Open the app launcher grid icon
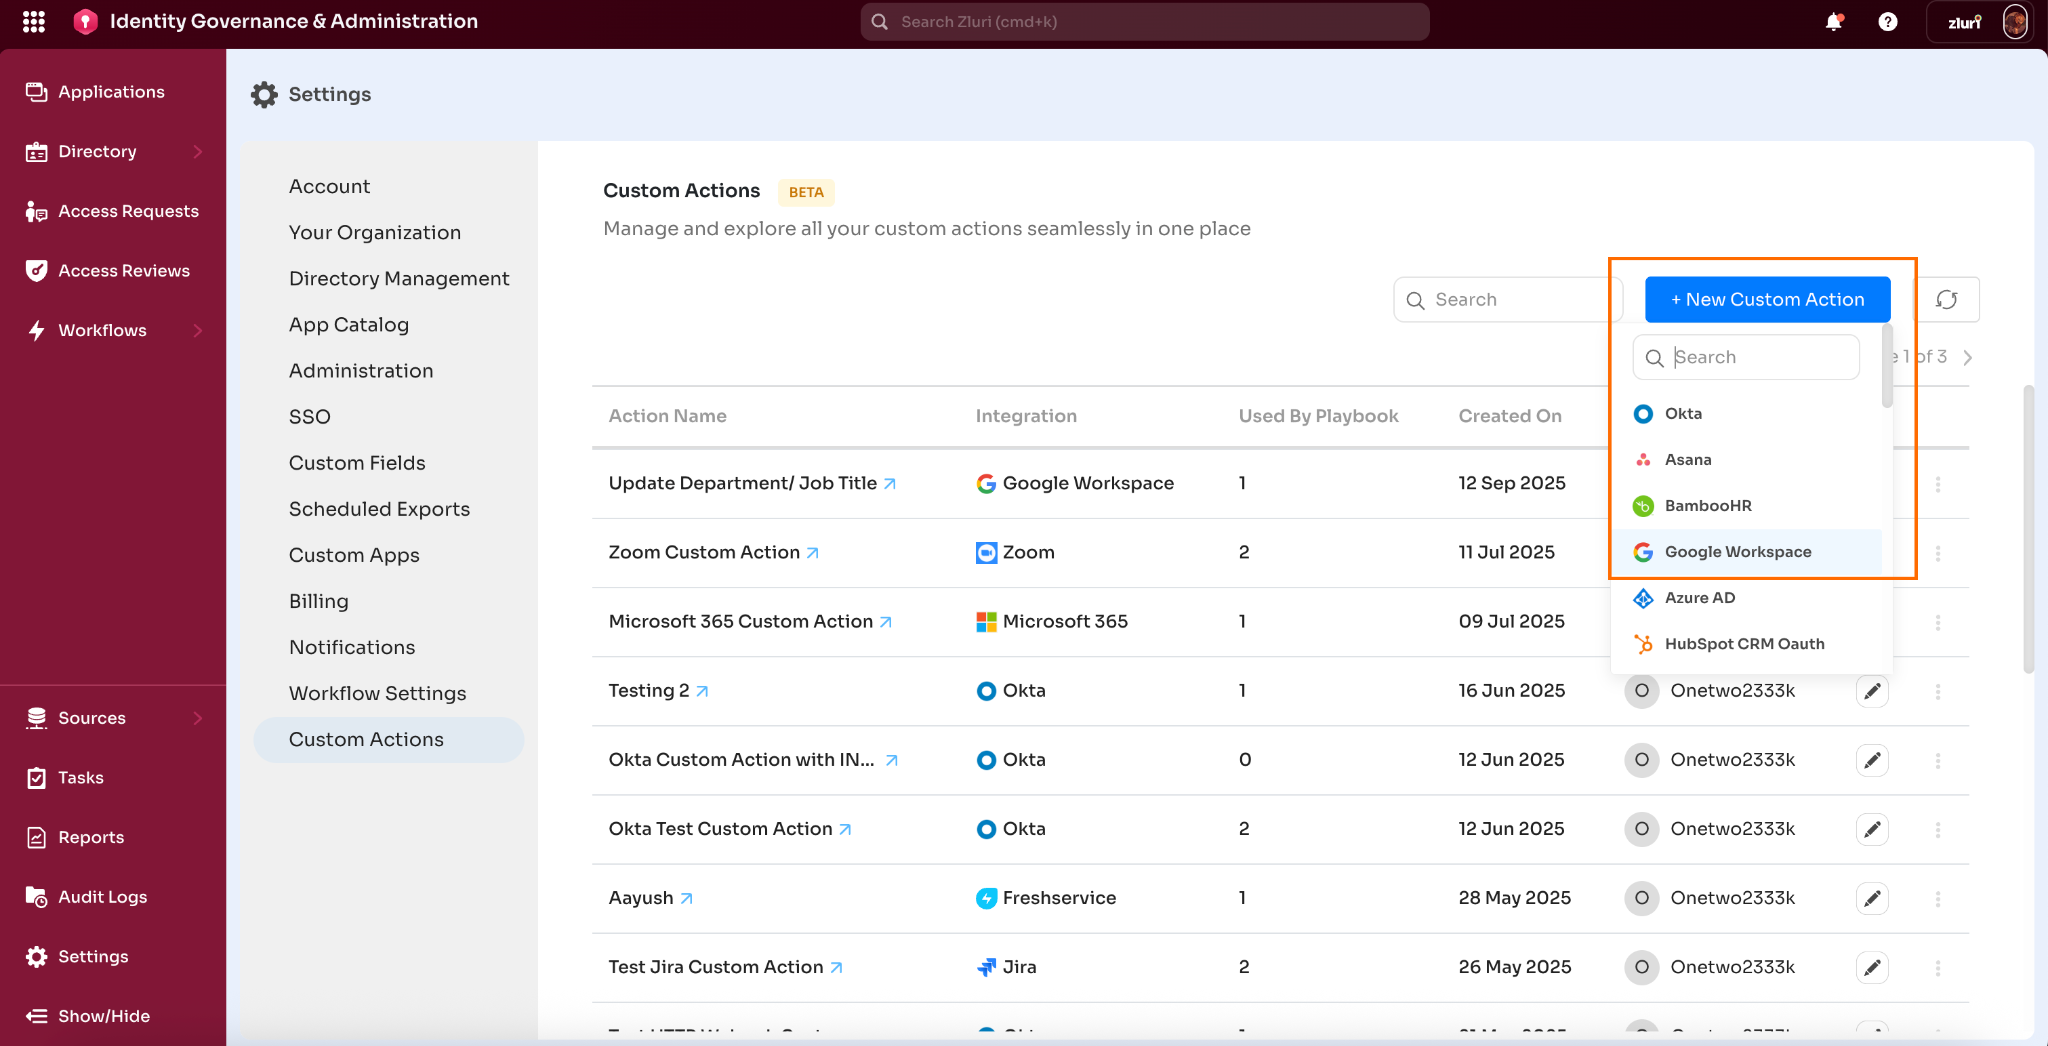The height and width of the screenshot is (1046, 2048). pos(34,21)
